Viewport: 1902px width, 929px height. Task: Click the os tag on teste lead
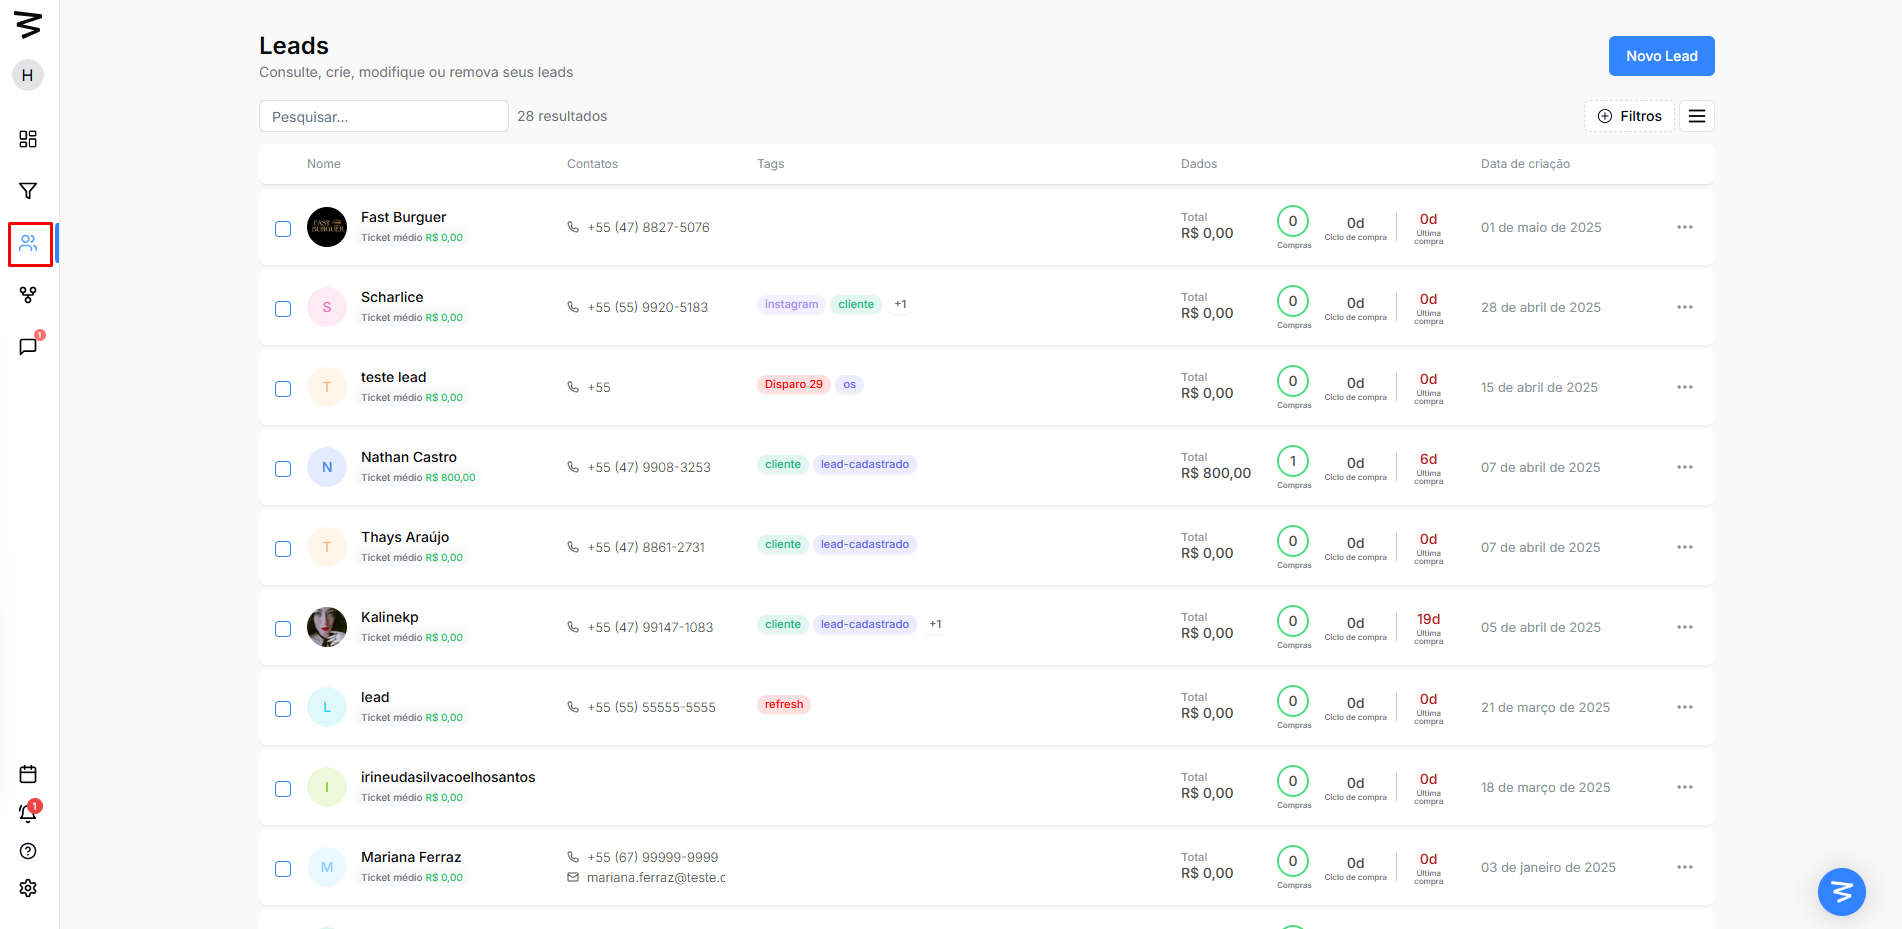point(849,384)
